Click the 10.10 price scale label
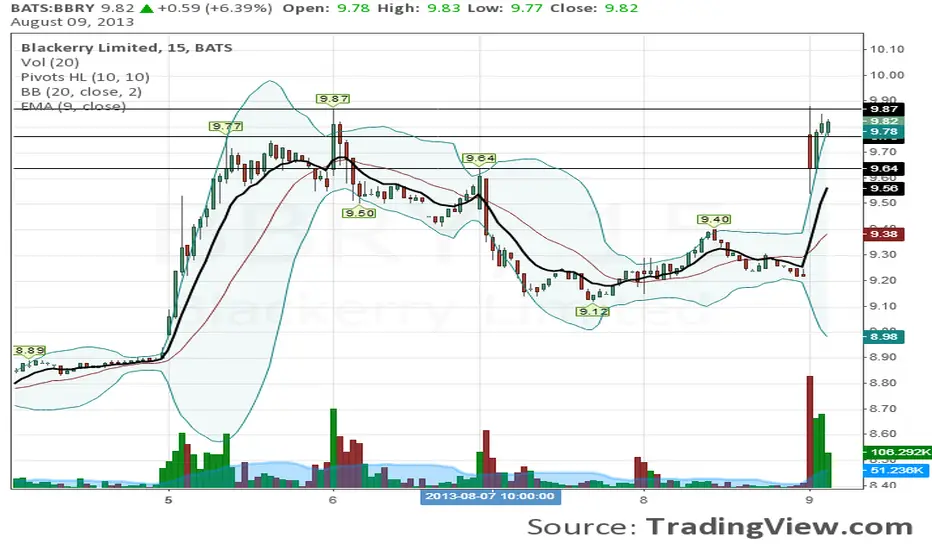 pos(887,49)
